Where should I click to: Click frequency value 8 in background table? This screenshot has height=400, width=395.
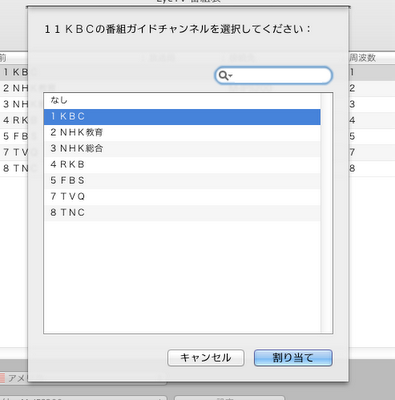tap(352, 168)
